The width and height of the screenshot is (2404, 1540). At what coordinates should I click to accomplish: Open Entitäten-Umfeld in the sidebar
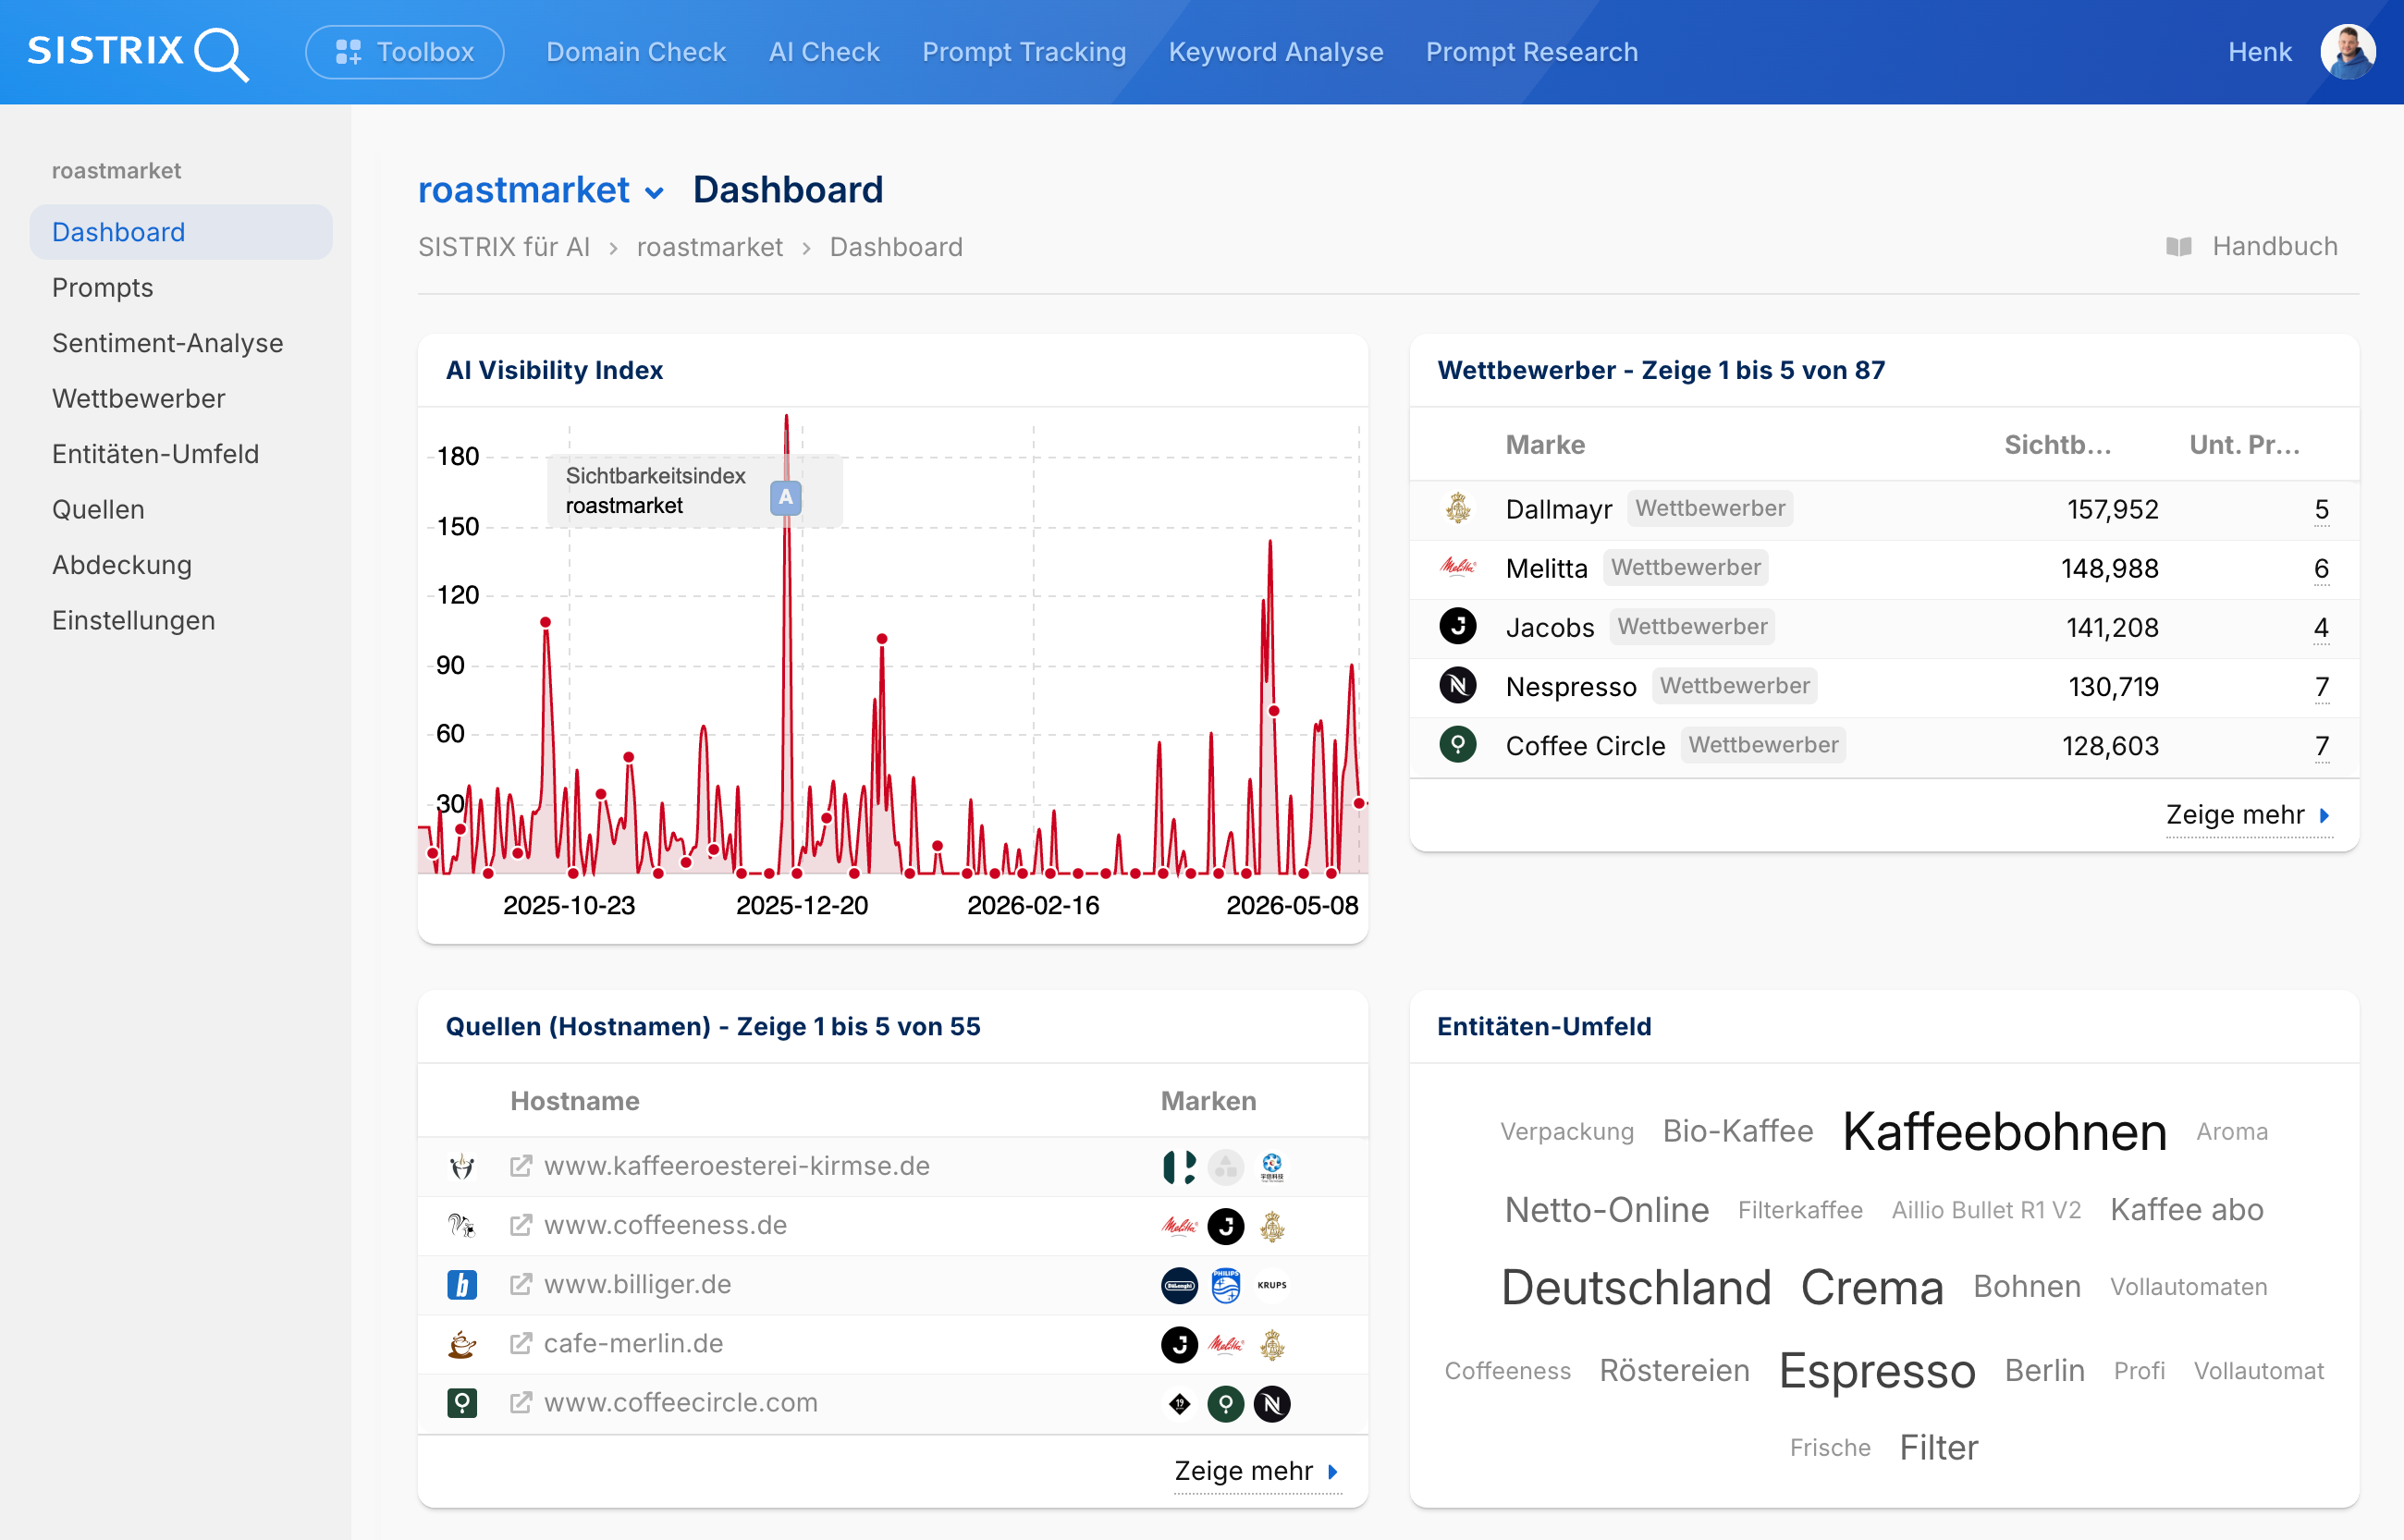click(x=155, y=454)
